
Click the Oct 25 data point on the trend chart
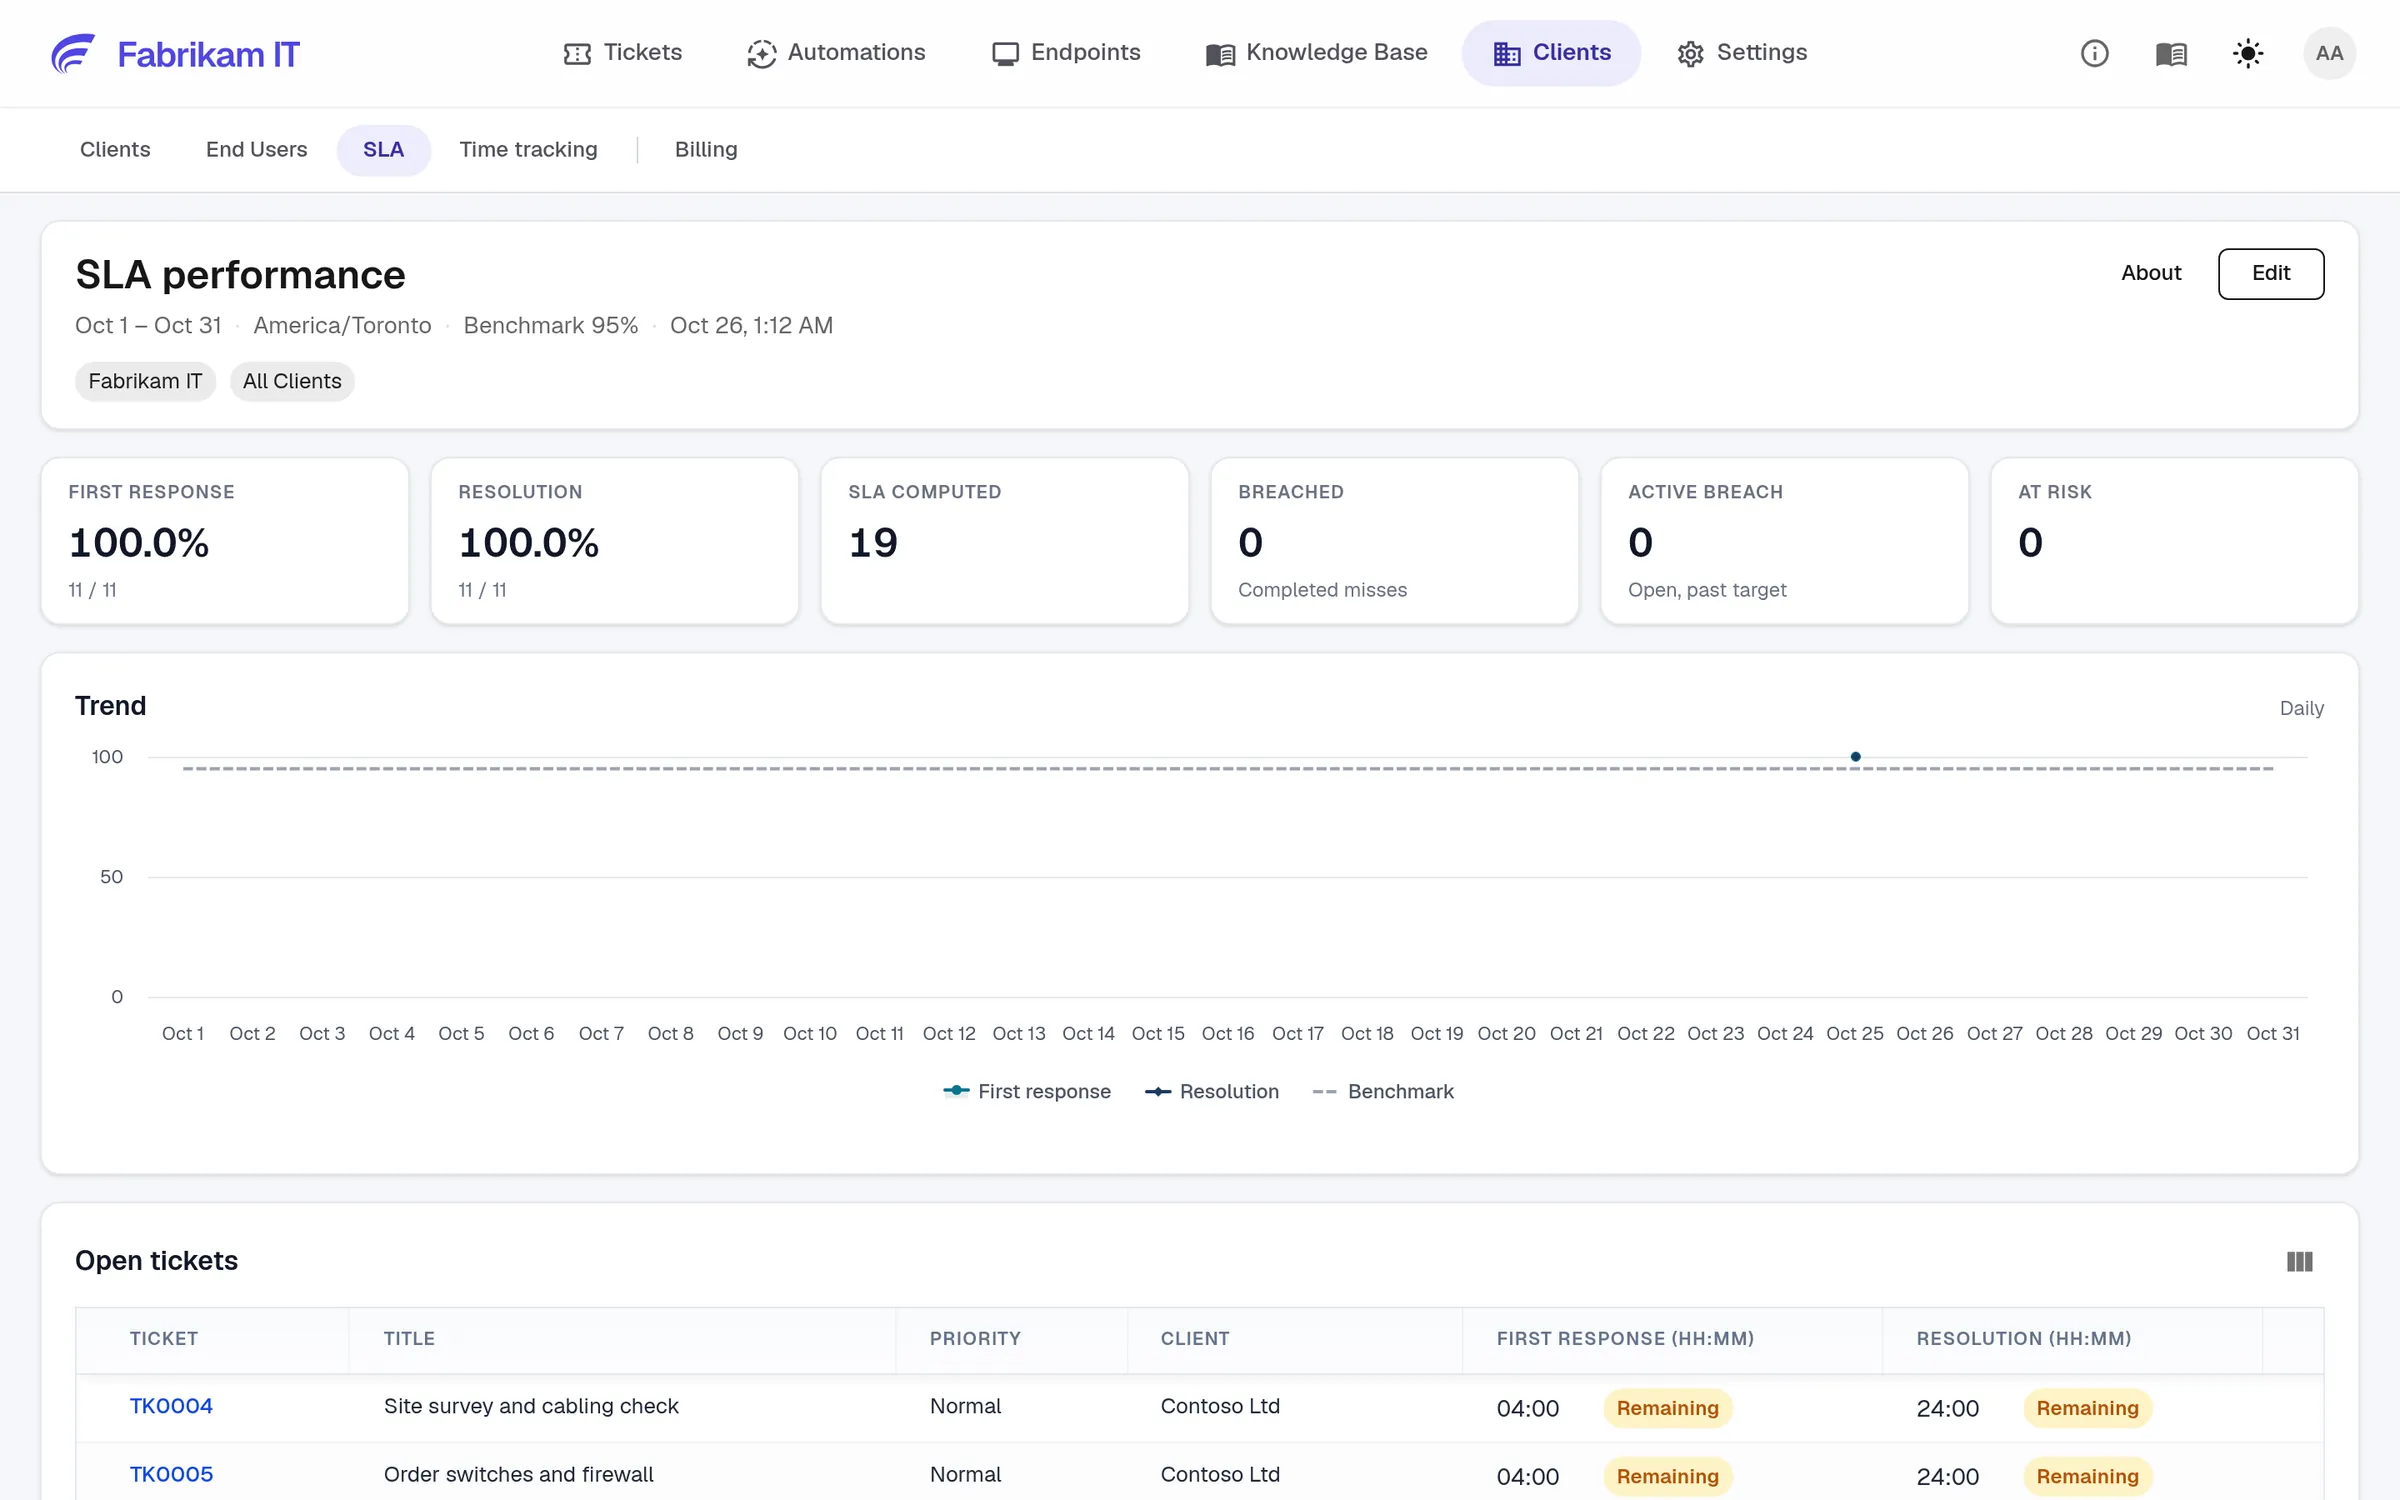pyautogui.click(x=1855, y=757)
